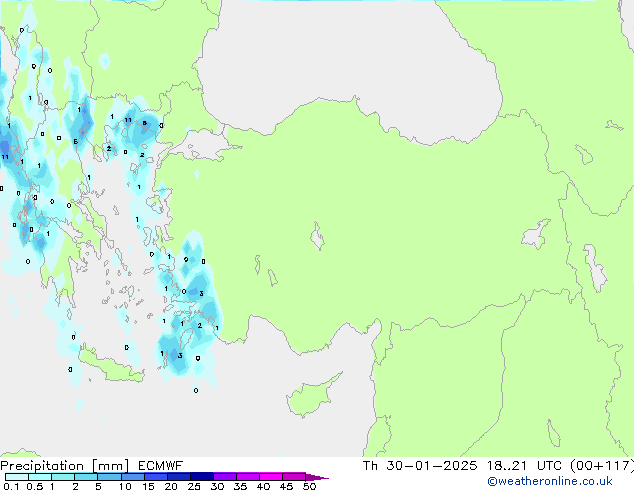Click the (00+117) forecast offset label
The width and height of the screenshot is (634, 490).
pyautogui.click(x=598, y=465)
